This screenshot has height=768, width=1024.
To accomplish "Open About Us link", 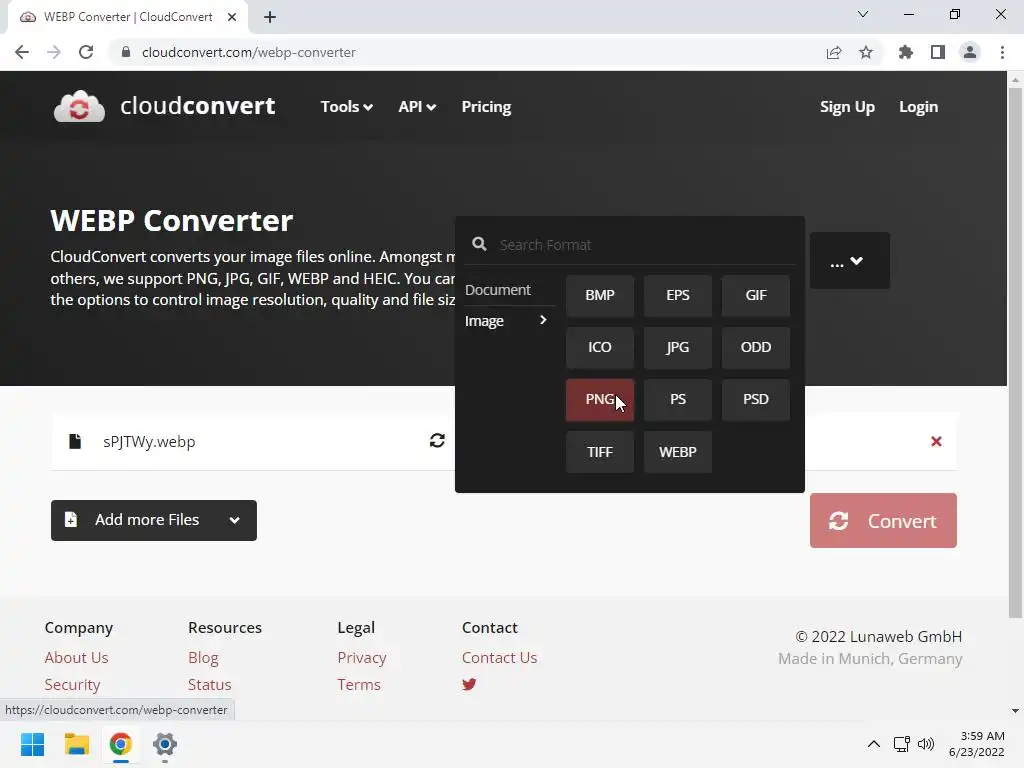I will click(76, 658).
